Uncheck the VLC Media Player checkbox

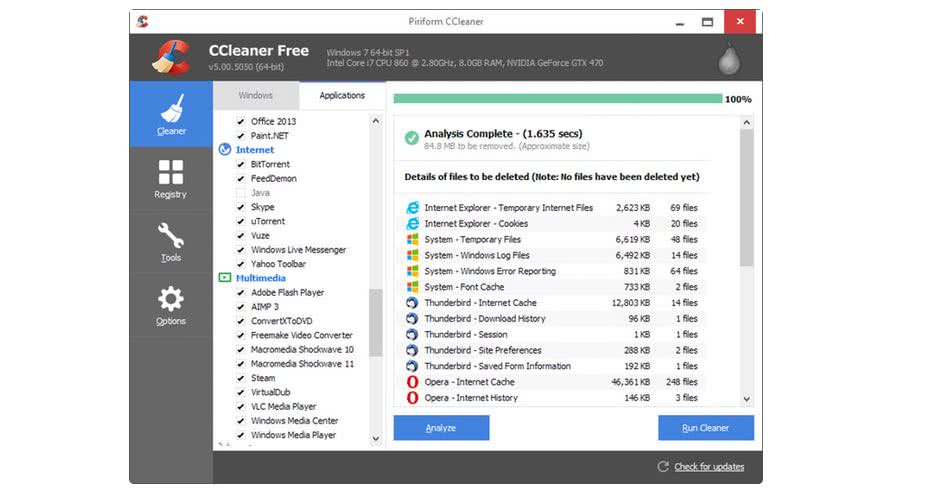tap(241, 407)
